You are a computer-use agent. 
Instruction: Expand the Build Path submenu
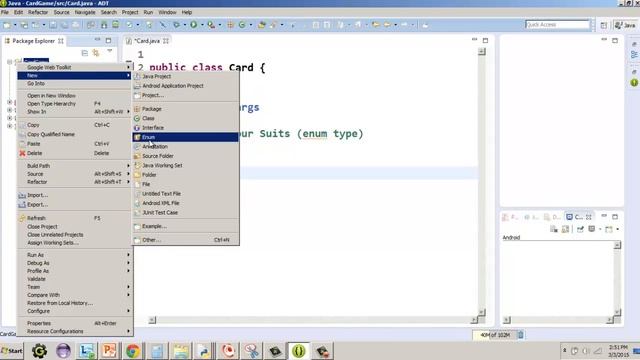click(x=75, y=166)
